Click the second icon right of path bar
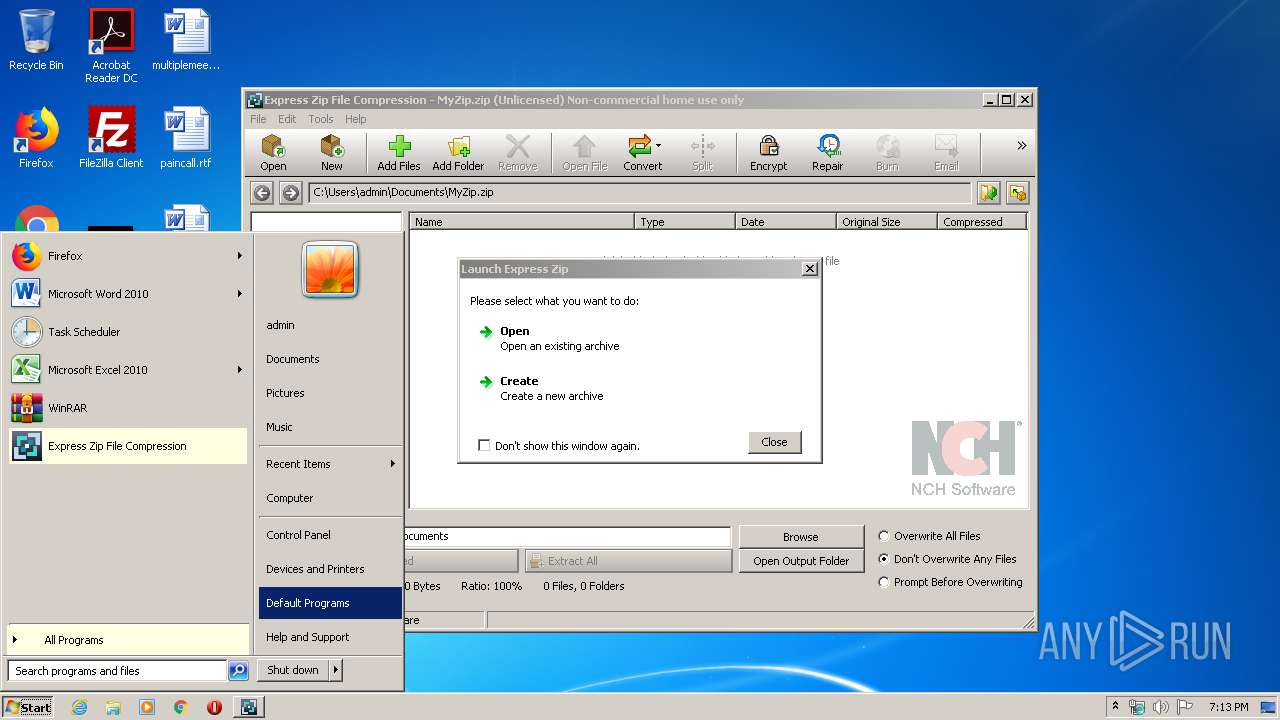Viewport: 1280px width, 720px height. point(1017,193)
